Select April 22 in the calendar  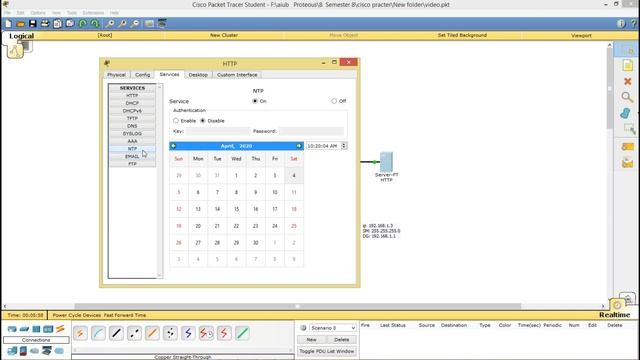click(236, 226)
